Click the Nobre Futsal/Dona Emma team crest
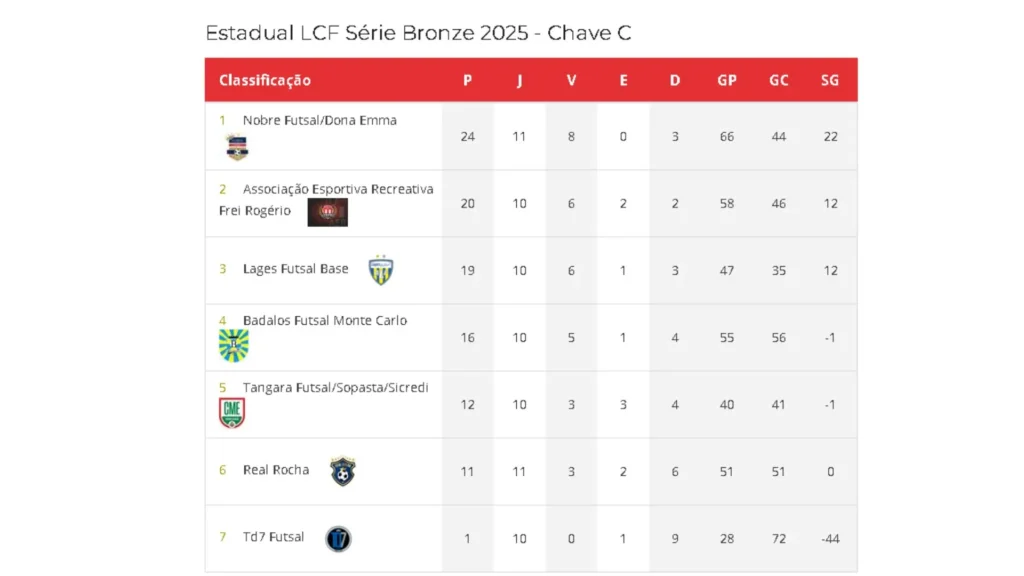Viewport: 1024px width, 576px height. (237, 147)
